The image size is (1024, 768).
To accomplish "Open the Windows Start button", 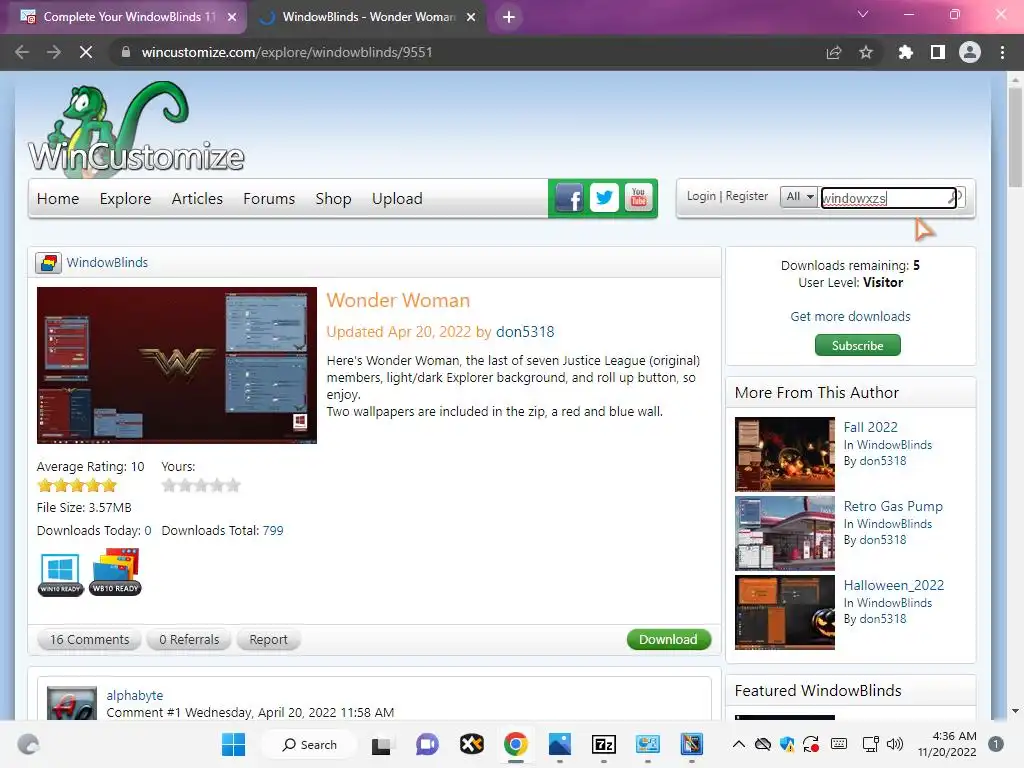I will pos(233,744).
